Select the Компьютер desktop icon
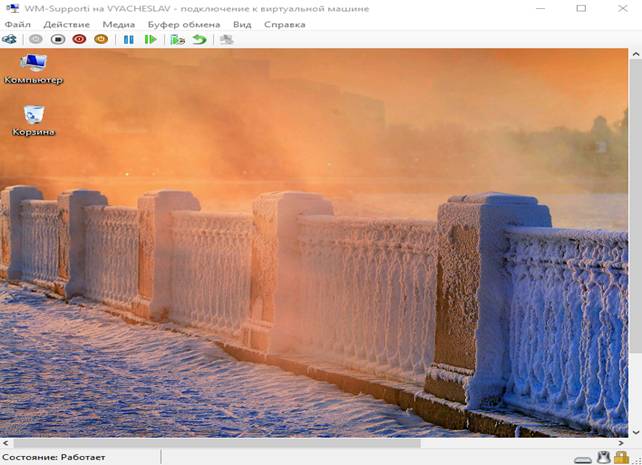Viewport: 642px width, 465px height. coord(34,70)
